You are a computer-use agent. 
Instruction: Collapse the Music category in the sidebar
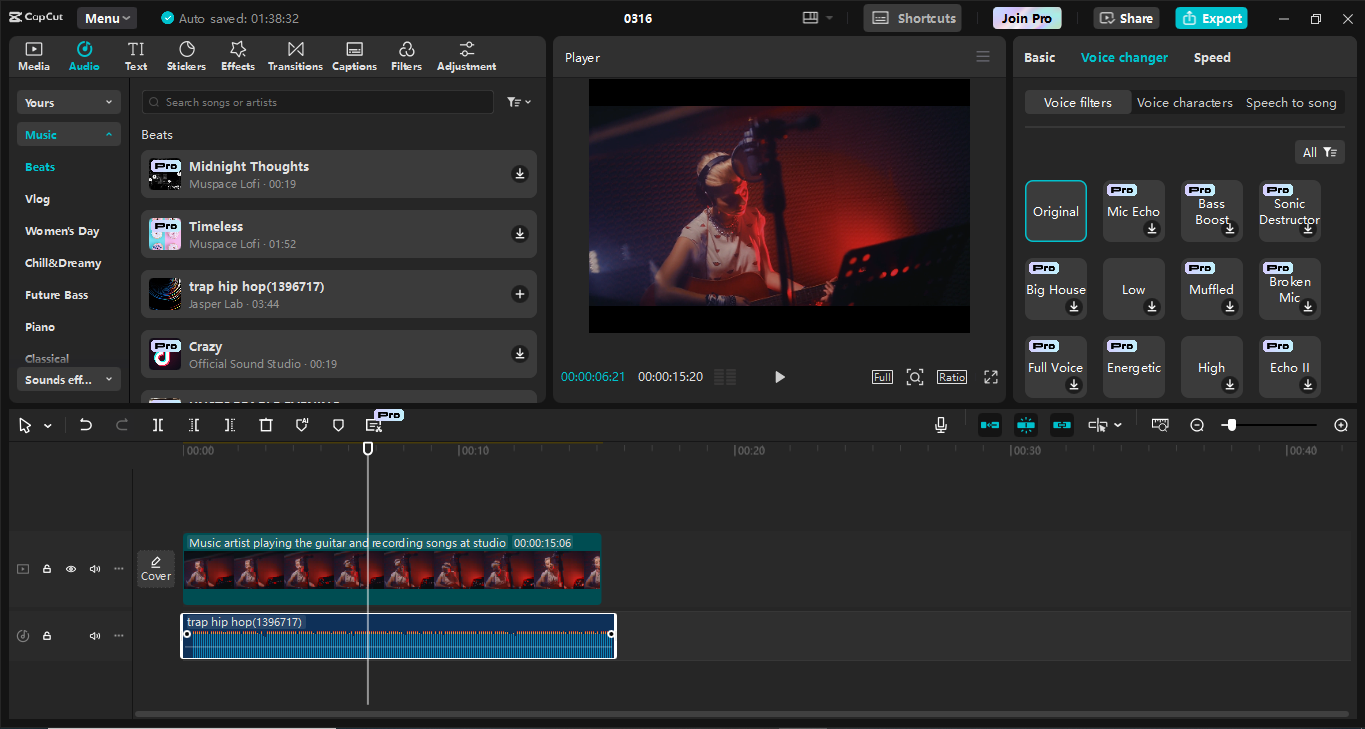[68, 133]
